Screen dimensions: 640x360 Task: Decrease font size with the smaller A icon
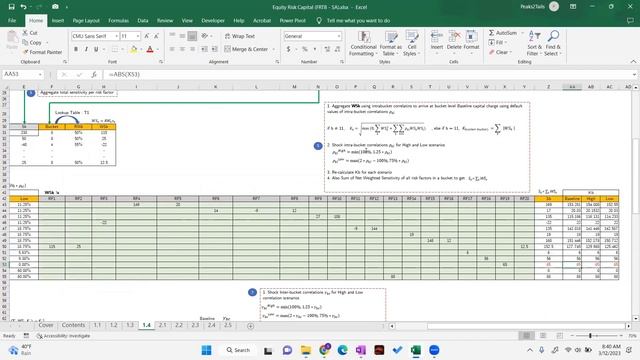(x=156, y=36)
